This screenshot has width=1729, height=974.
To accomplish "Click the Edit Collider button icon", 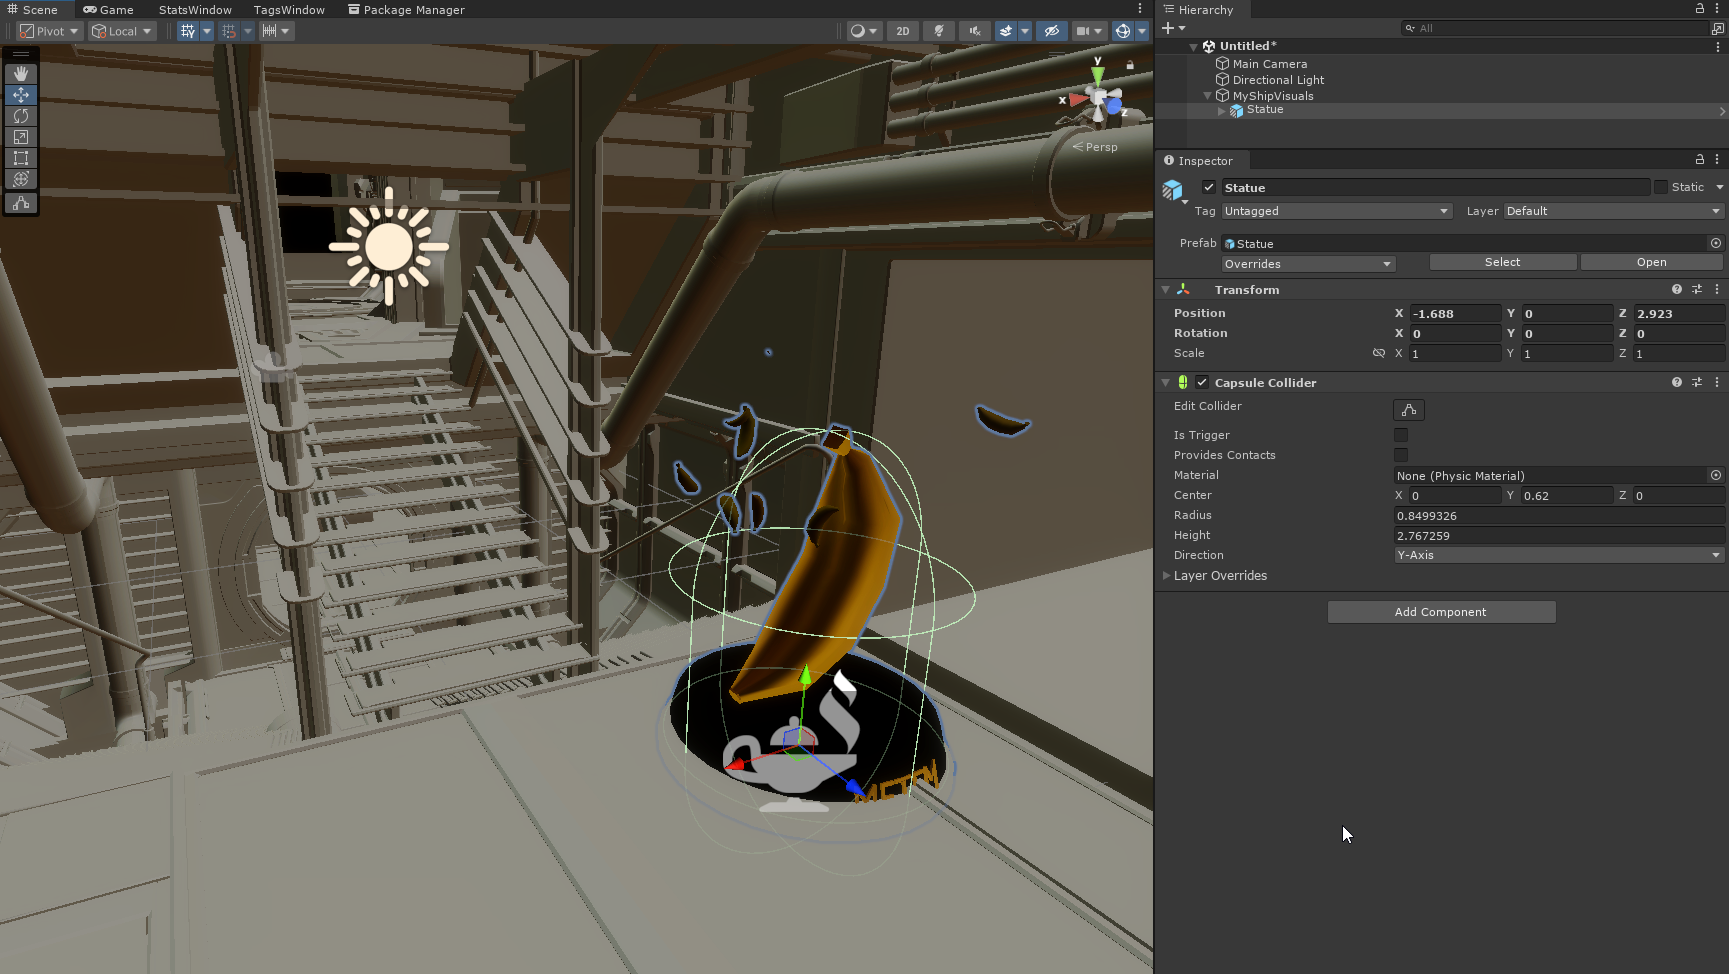I will [x=1408, y=410].
